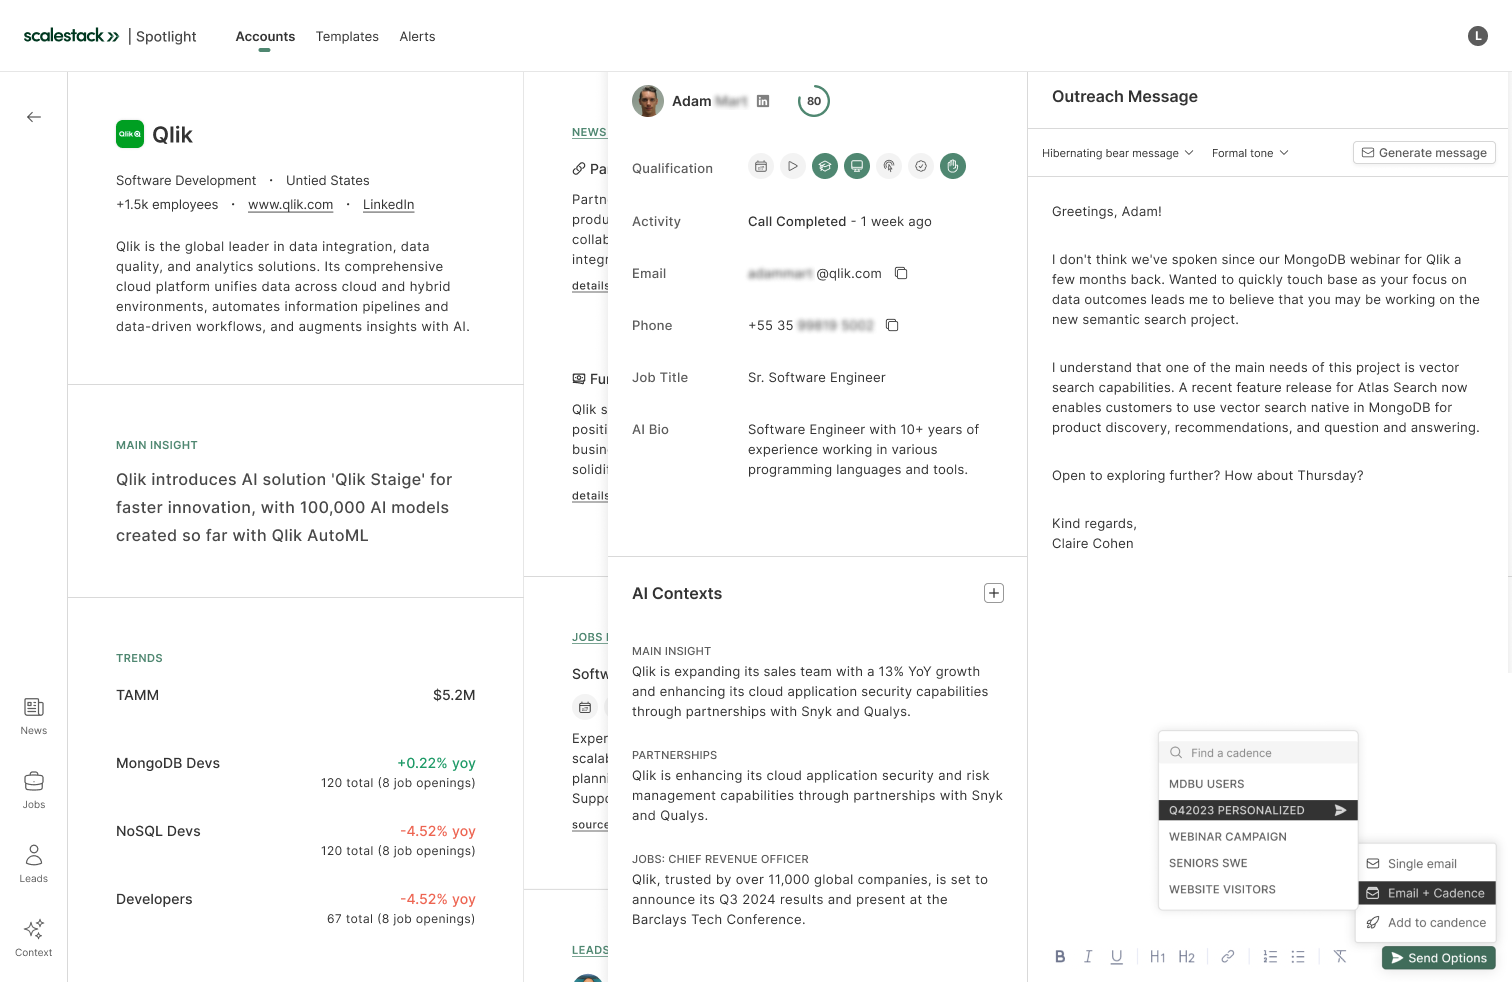Clear text formatting
The height and width of the screenshot is (982, 1512).
1340,957
